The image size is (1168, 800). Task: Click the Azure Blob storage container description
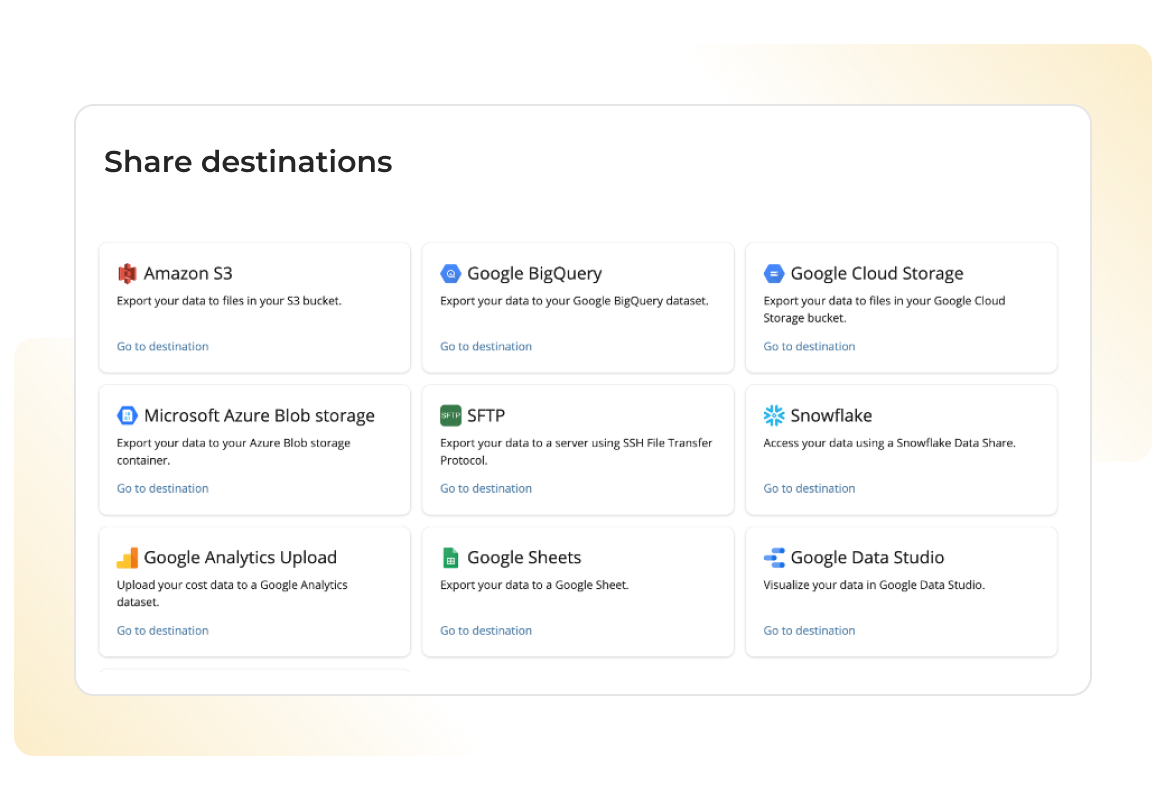[233, 451]
